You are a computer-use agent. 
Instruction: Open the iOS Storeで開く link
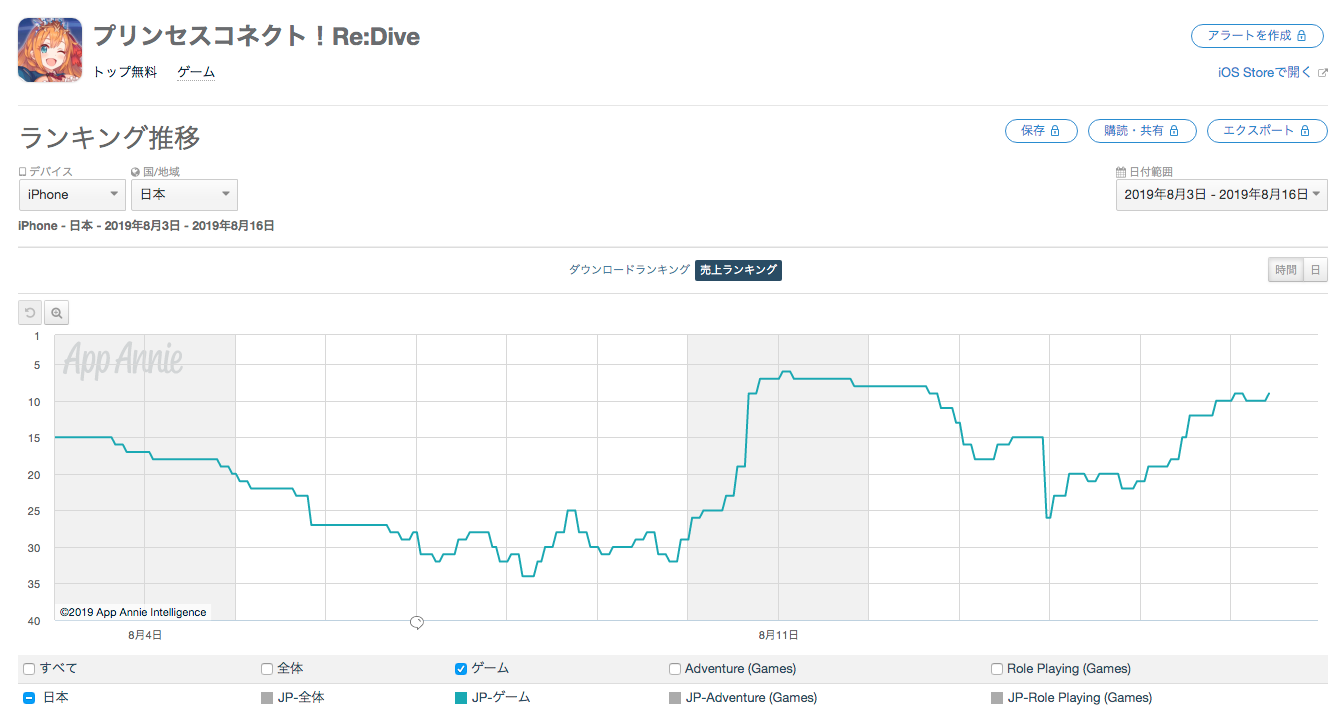pos(1264,73)
